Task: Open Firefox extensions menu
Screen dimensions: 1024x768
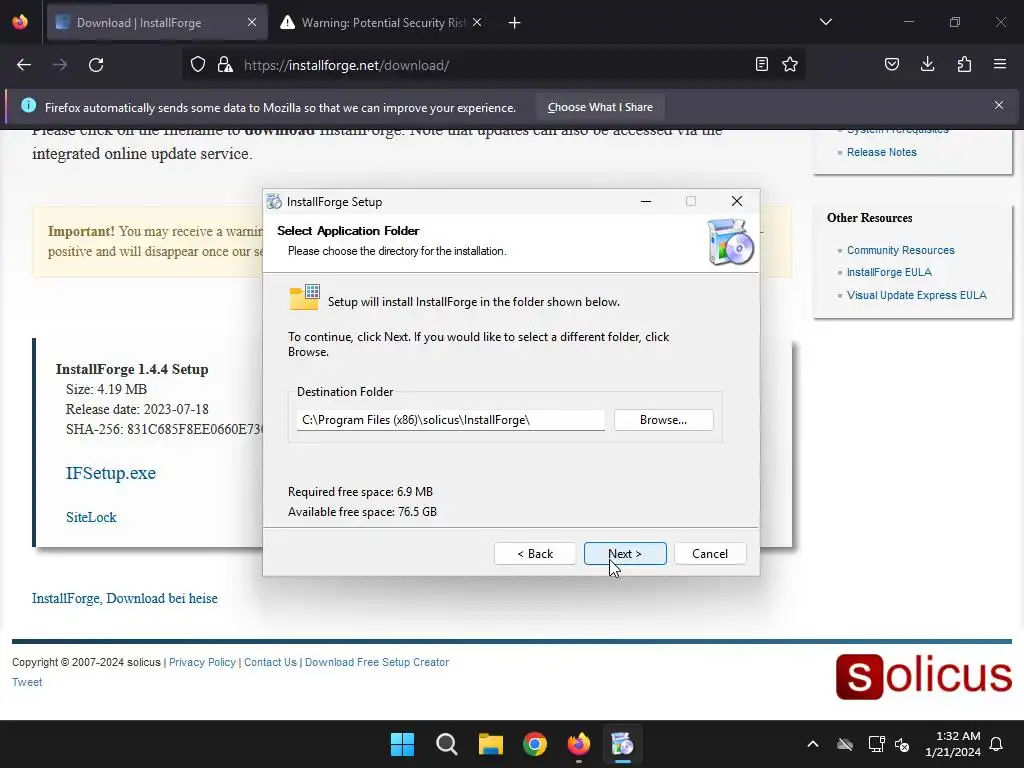Action: pyautogui.click(x=964, y=64)
